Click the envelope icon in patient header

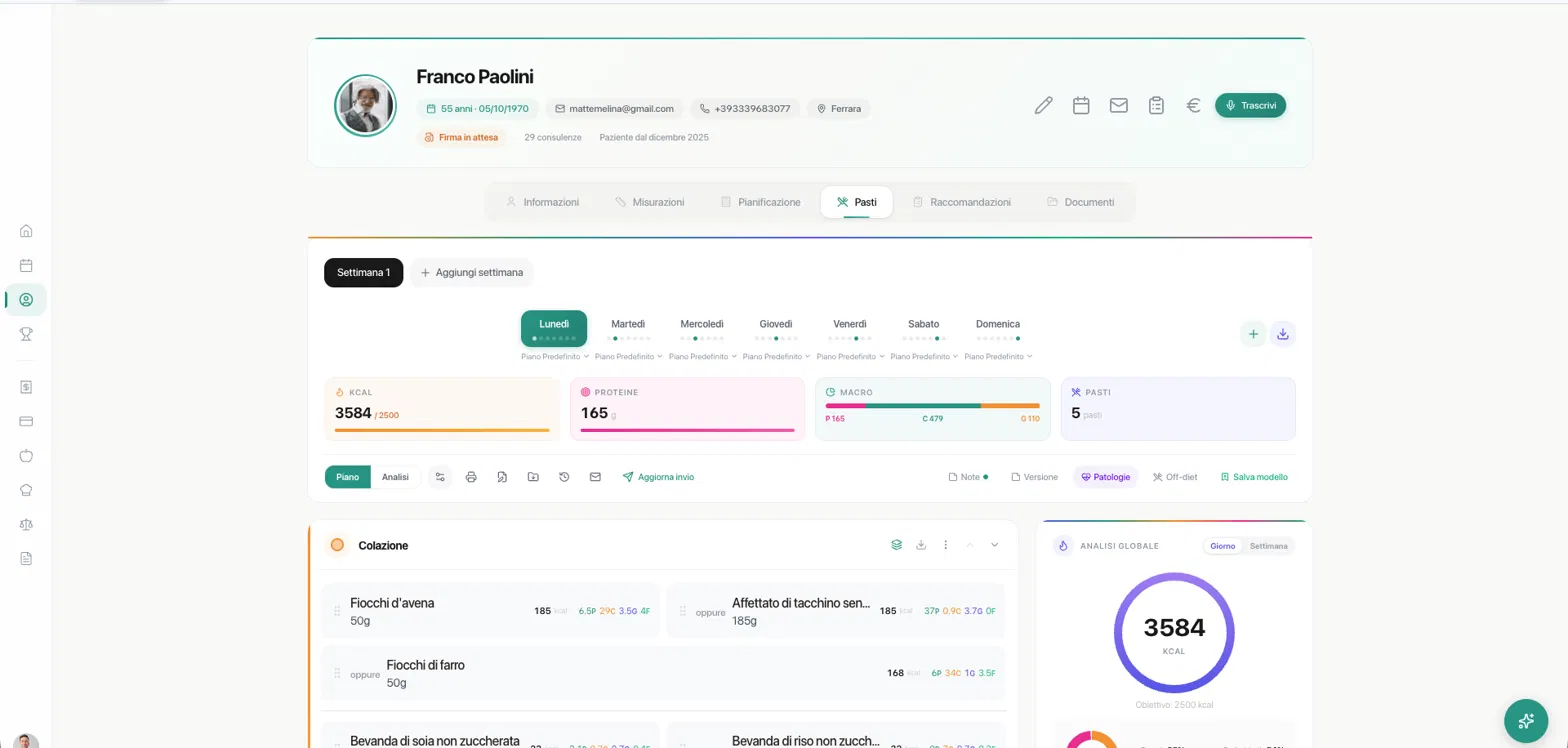(x=1119, y=105)
